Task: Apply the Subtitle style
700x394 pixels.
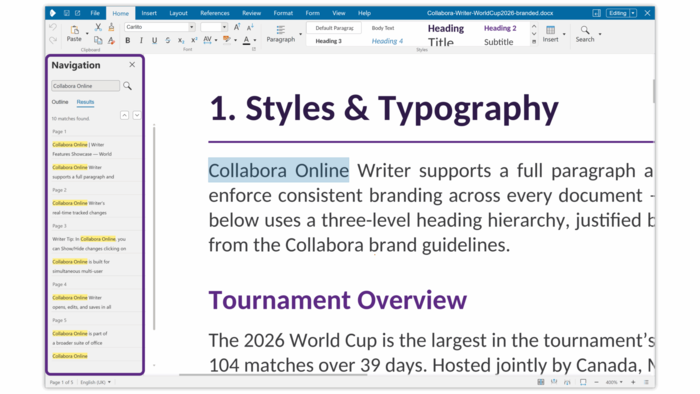Action: [x=499, y=42]
